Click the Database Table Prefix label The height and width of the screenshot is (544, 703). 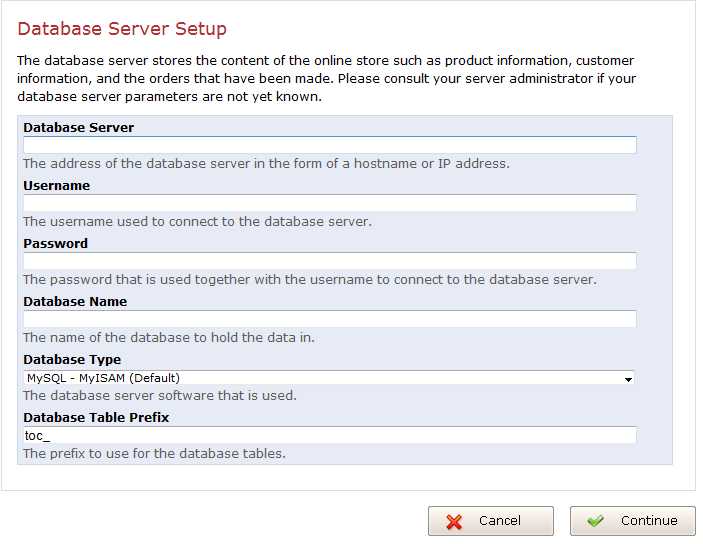tap(96, 417)
